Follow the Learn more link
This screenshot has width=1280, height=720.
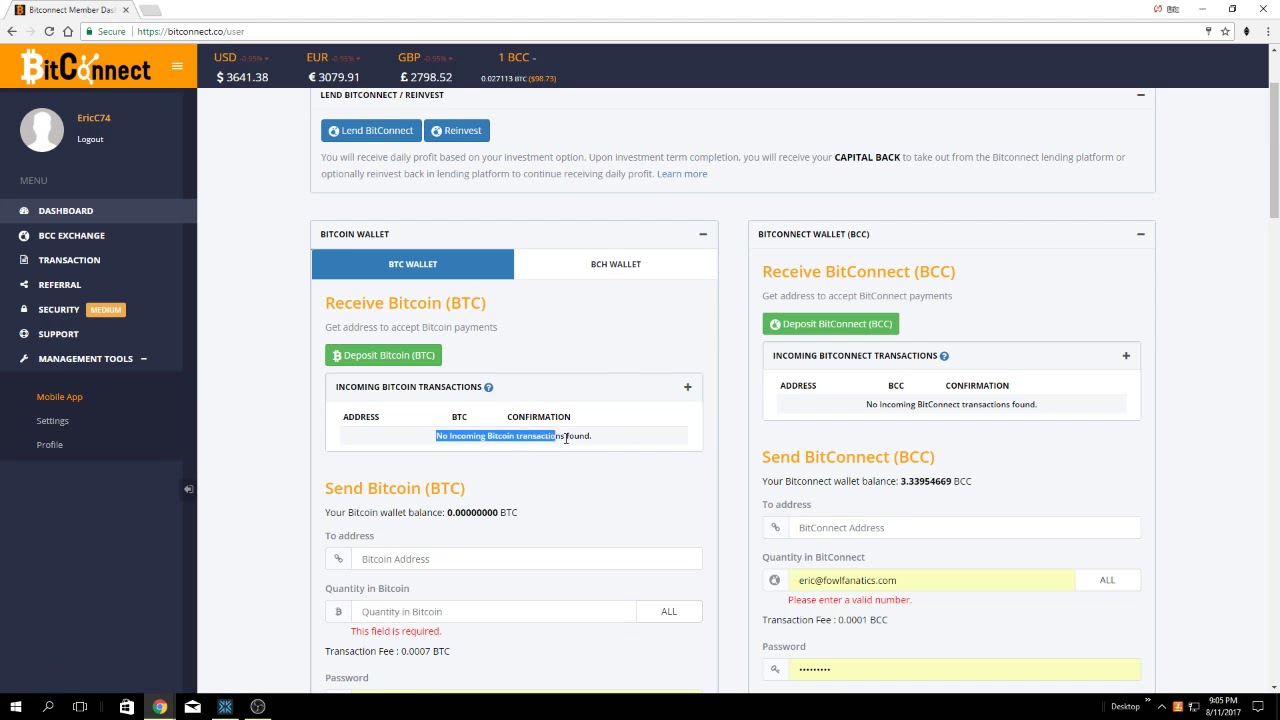click(x=682, y=174)
